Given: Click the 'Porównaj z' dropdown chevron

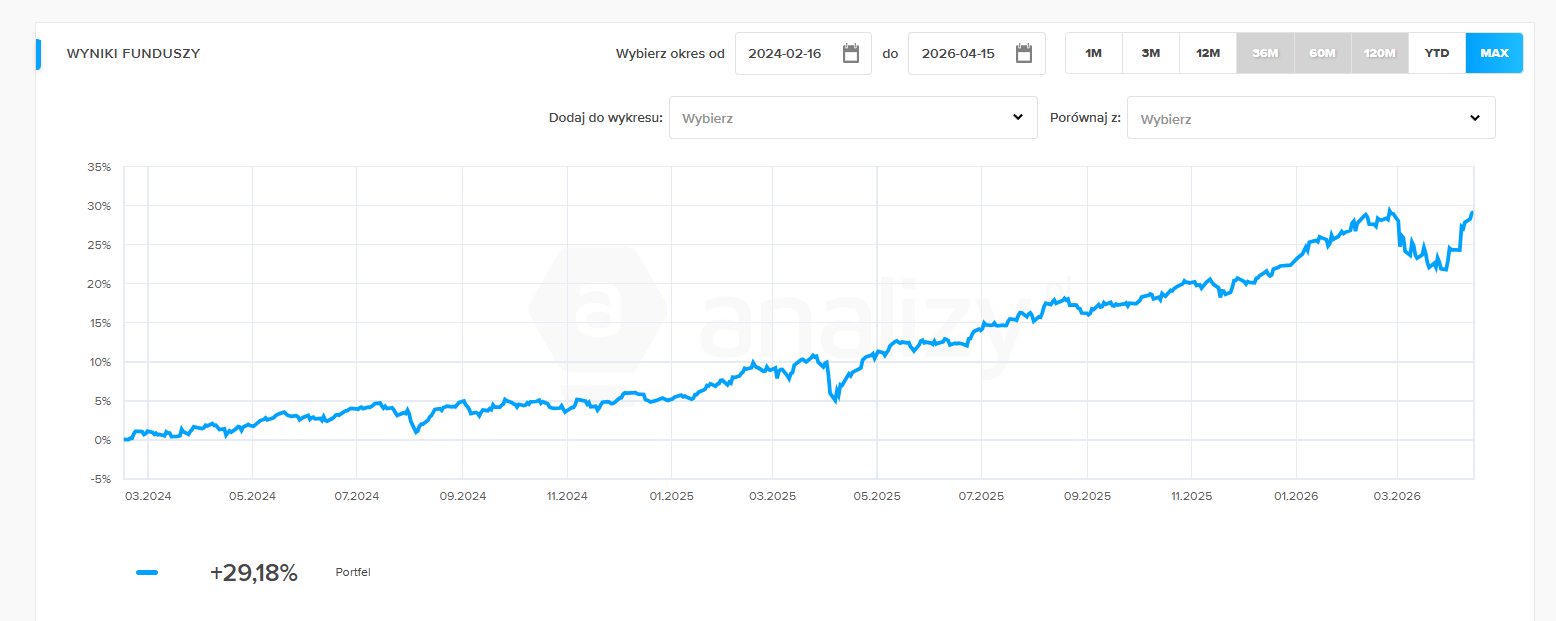Looking at the screenshot, I should click(x=1475, y=118).
